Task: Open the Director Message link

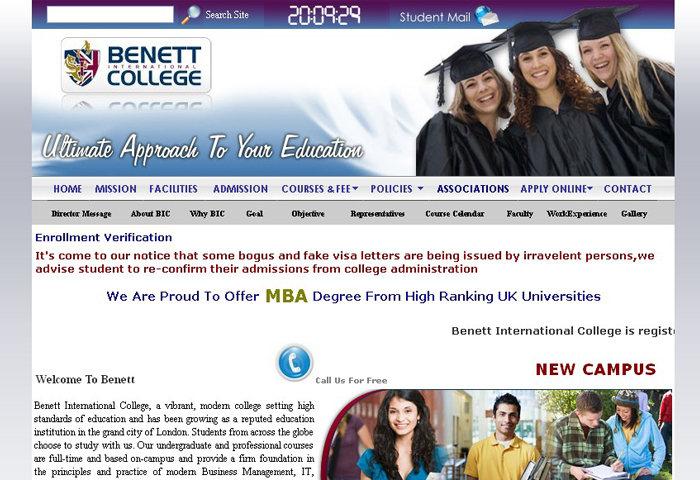Action: click(x=81, y=213)
